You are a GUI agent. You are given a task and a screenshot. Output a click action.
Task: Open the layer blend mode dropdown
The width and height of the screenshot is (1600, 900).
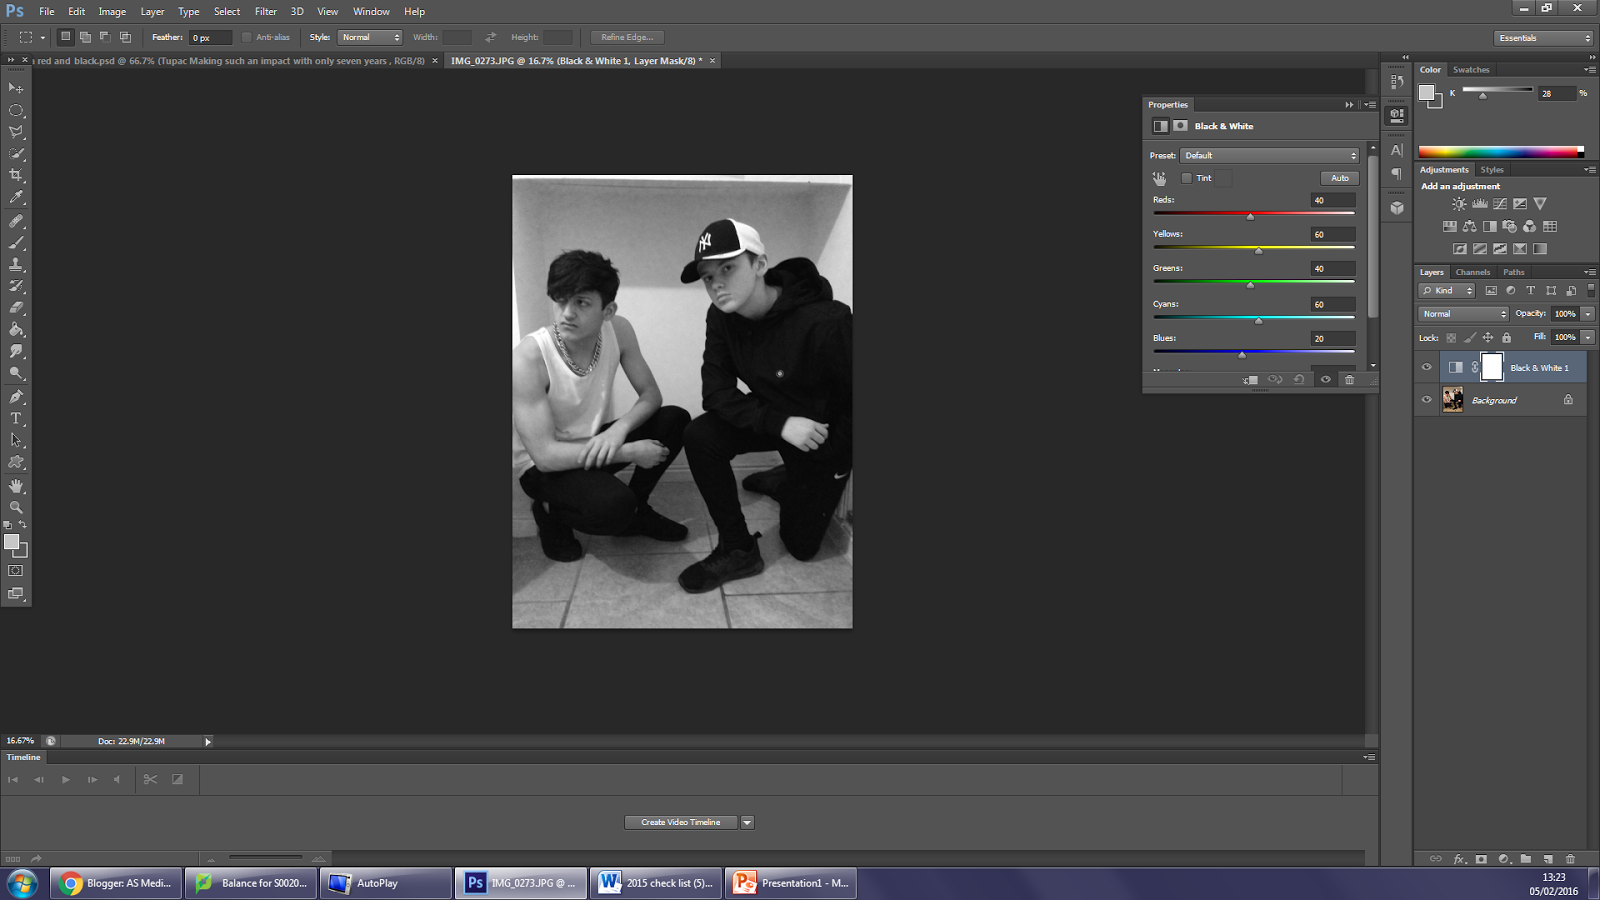coord(1463,314)
